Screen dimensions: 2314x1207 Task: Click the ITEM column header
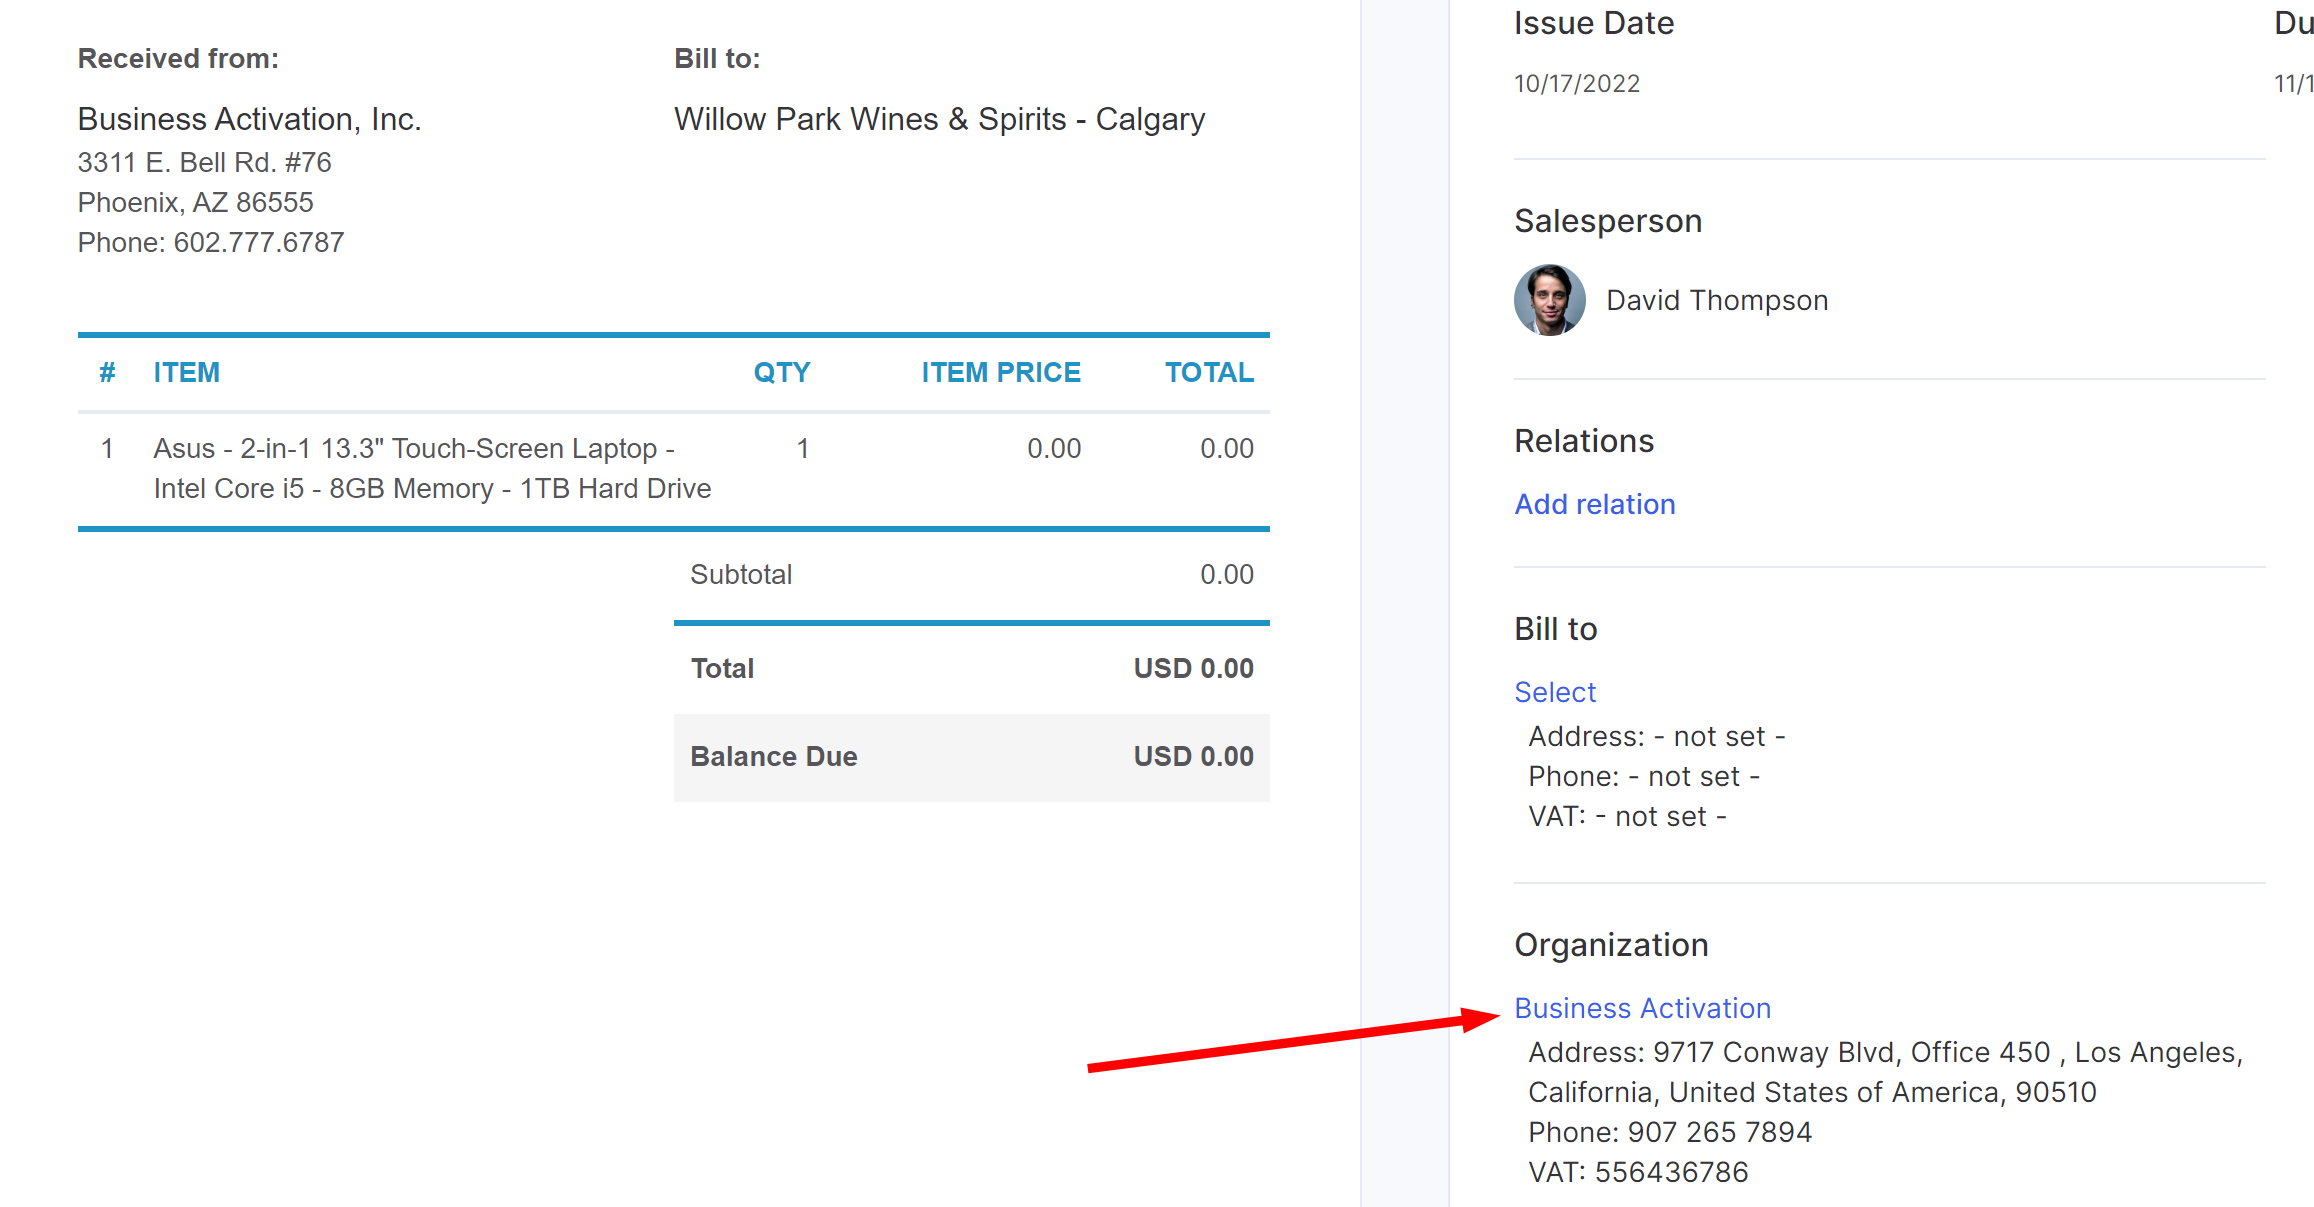pos(186,372)
